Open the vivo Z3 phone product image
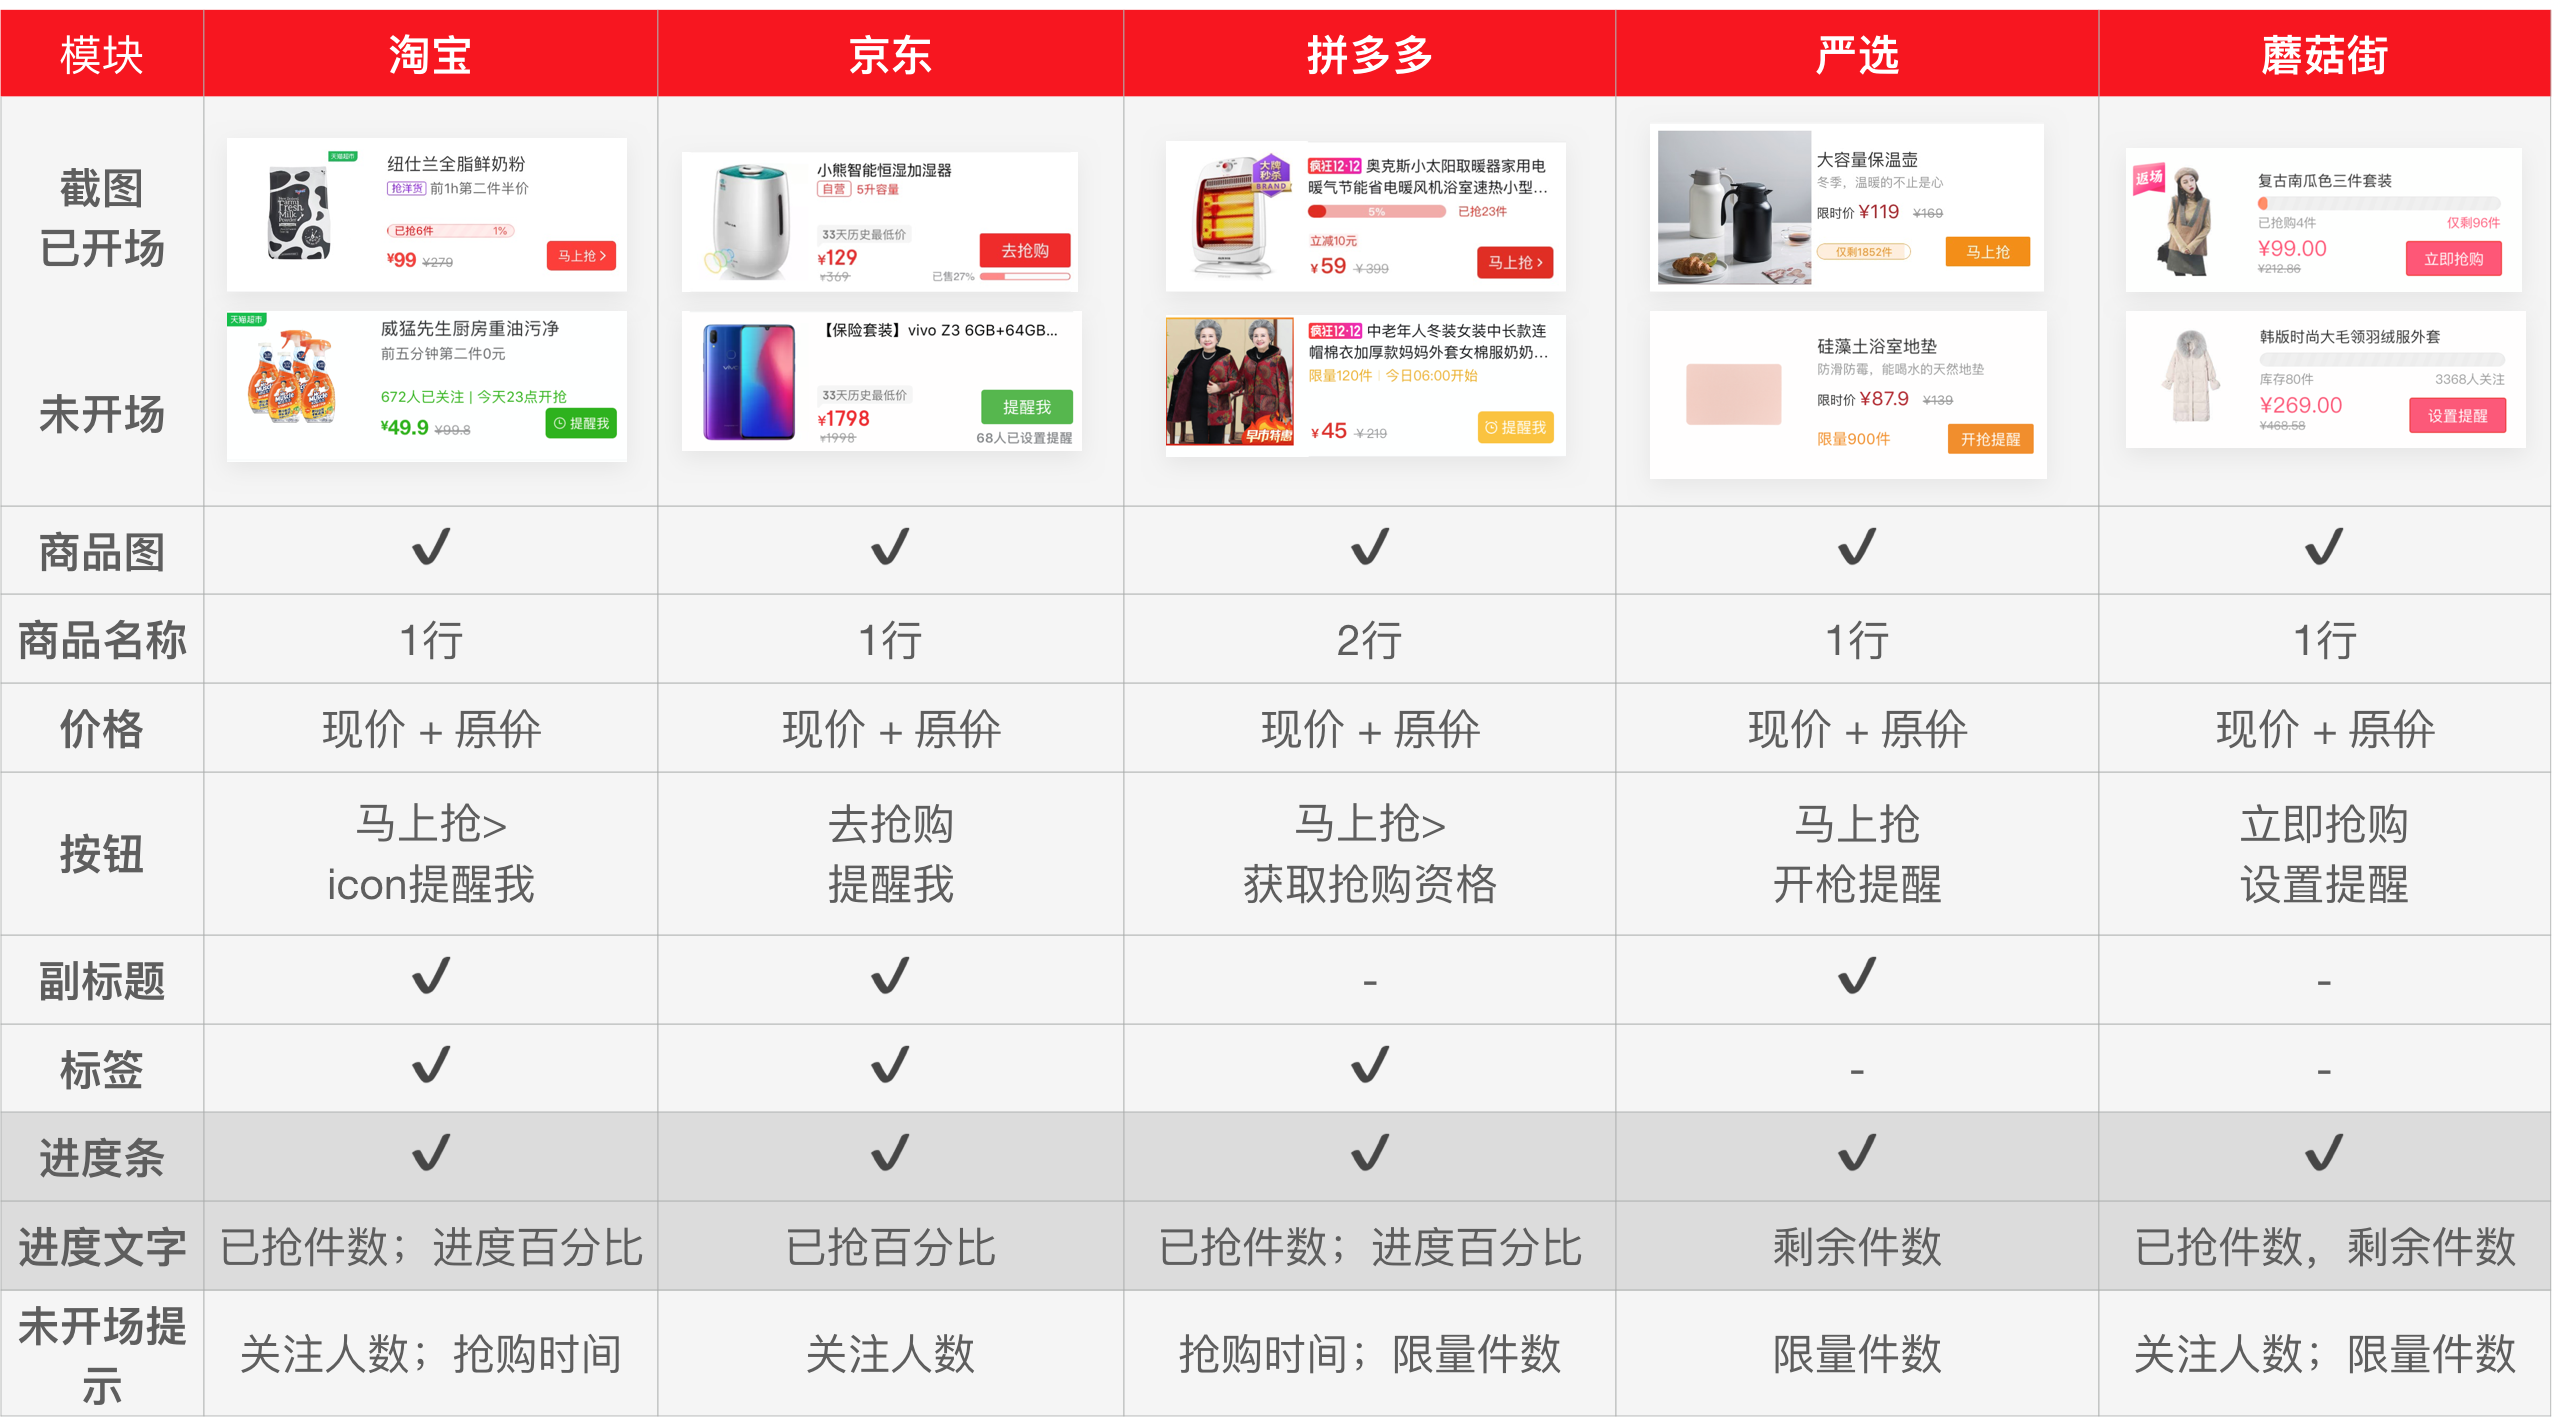2556x1428 pixels. (748, 382)
